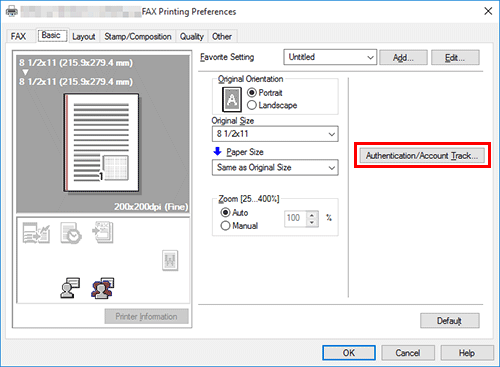The height and width of the screenshot is (367, 500).
Task: Click the grayed watermark stamp icon
Action: tap(170, 260)
